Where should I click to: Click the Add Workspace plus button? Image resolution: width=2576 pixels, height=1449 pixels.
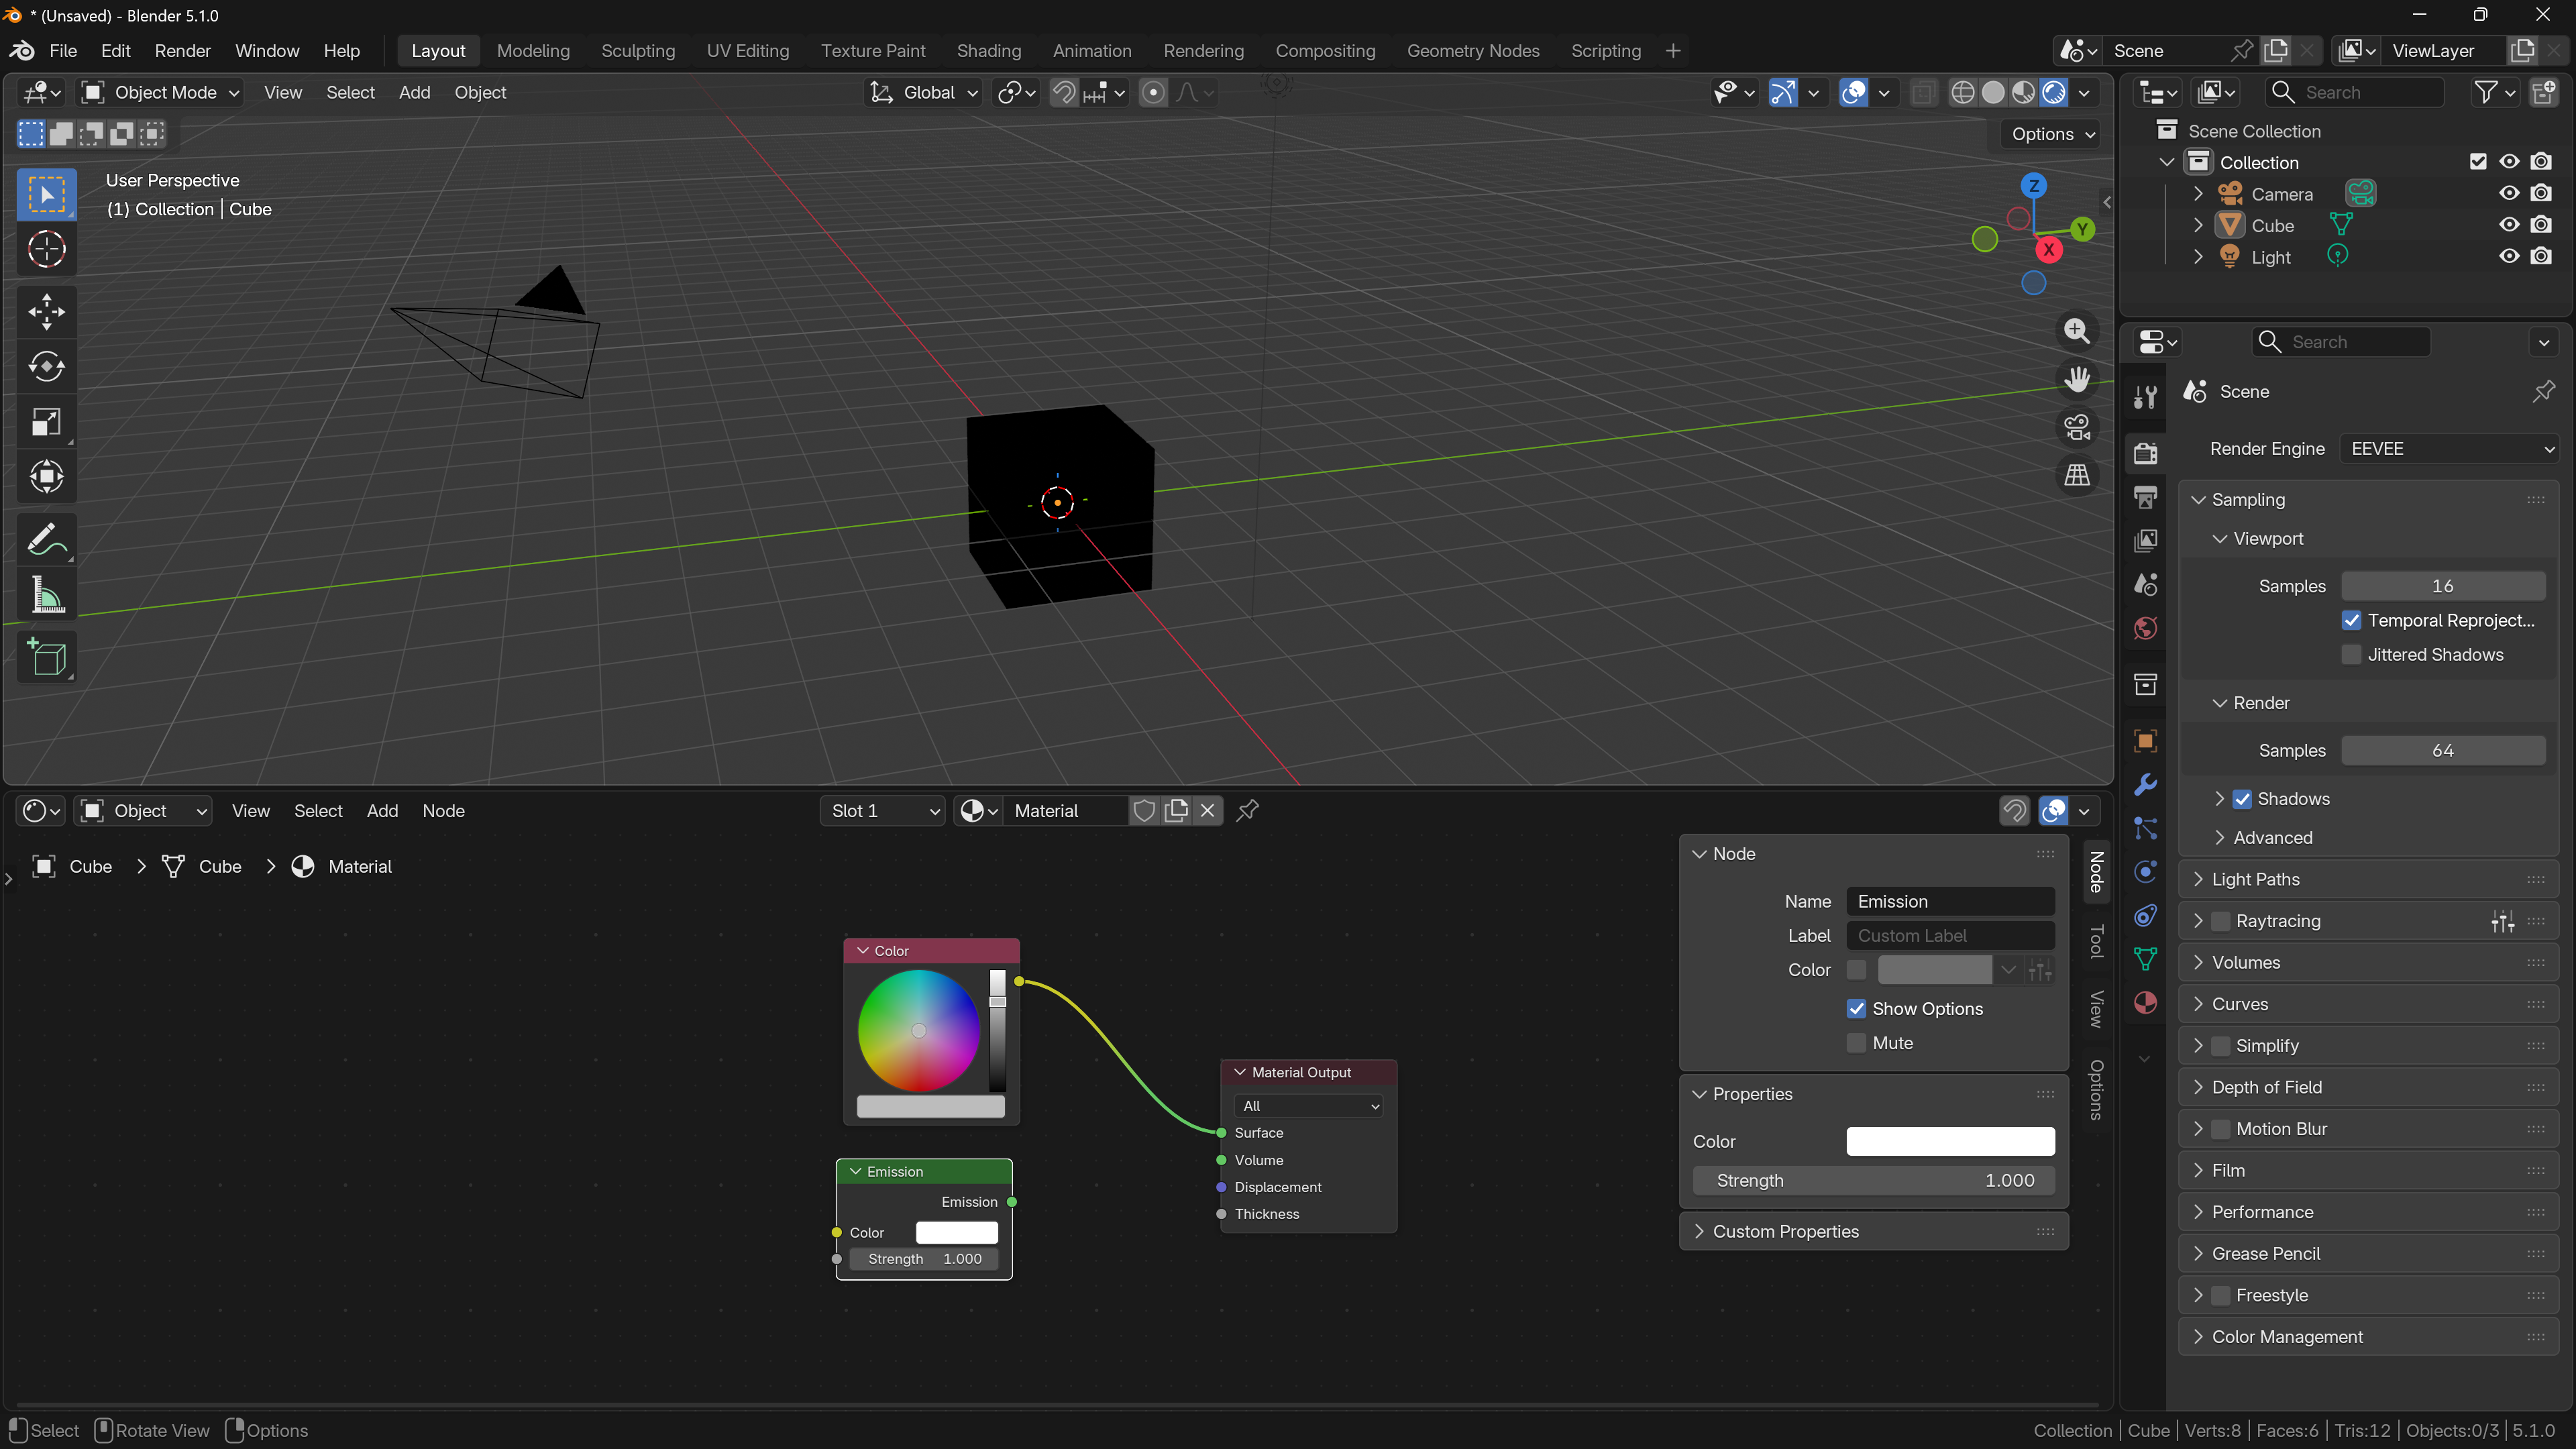(x=1672, y=51)
